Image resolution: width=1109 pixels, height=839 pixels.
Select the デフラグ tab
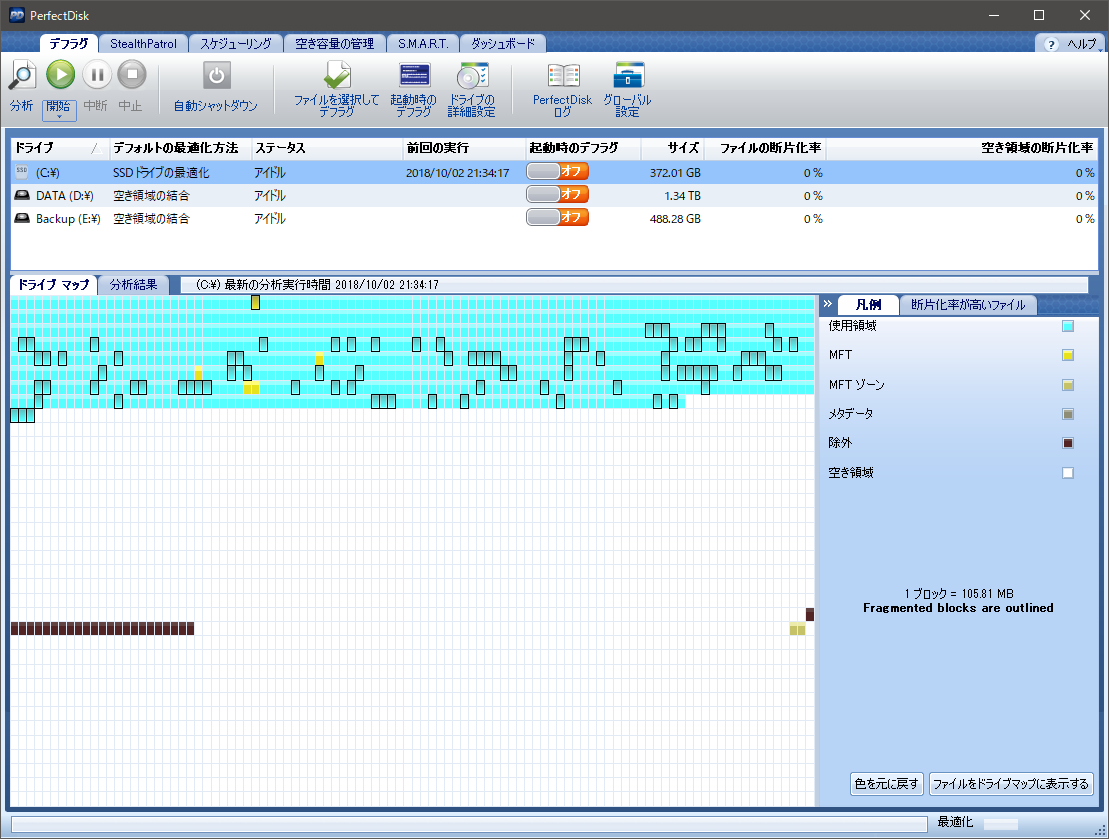[69, 43]
